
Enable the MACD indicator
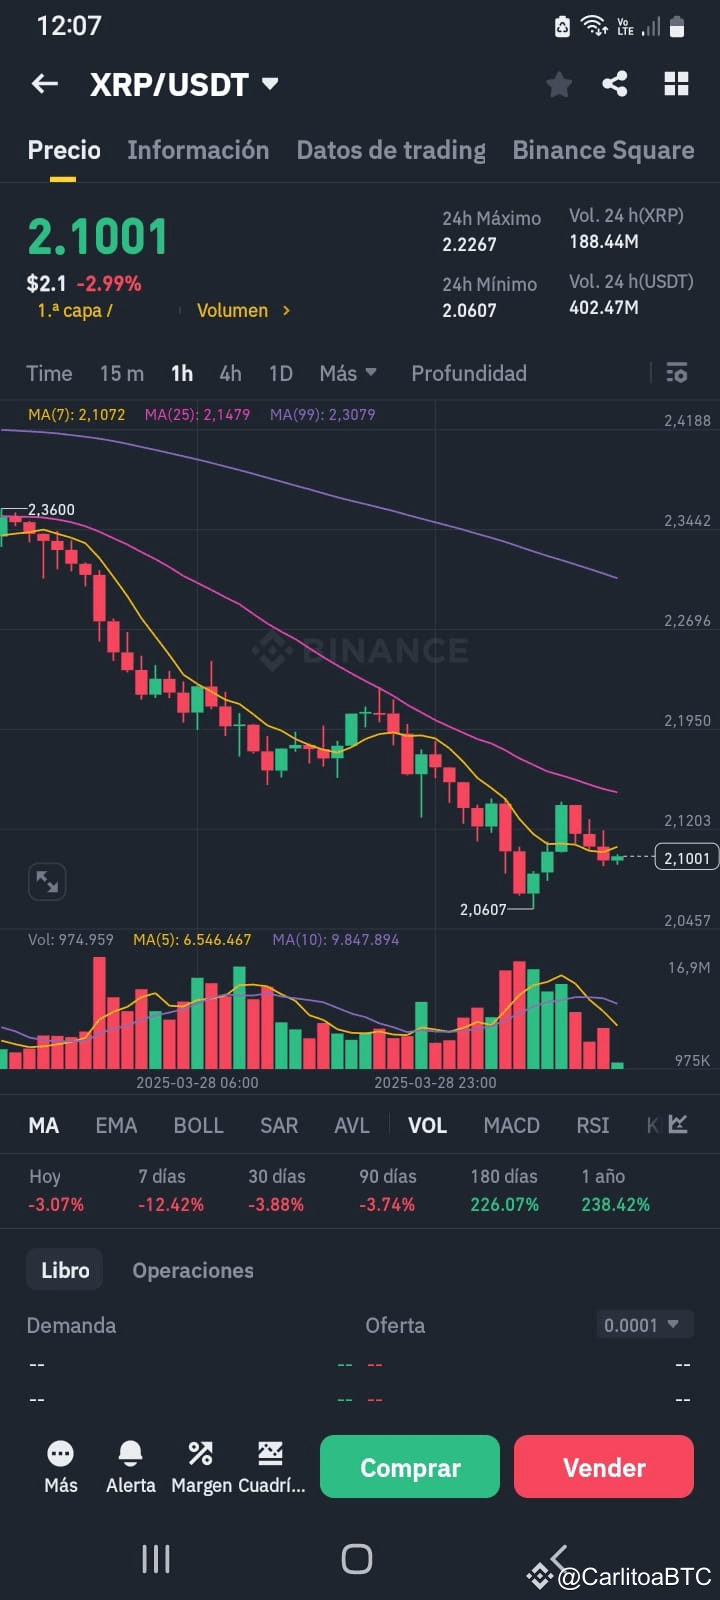click(511, 1125)
